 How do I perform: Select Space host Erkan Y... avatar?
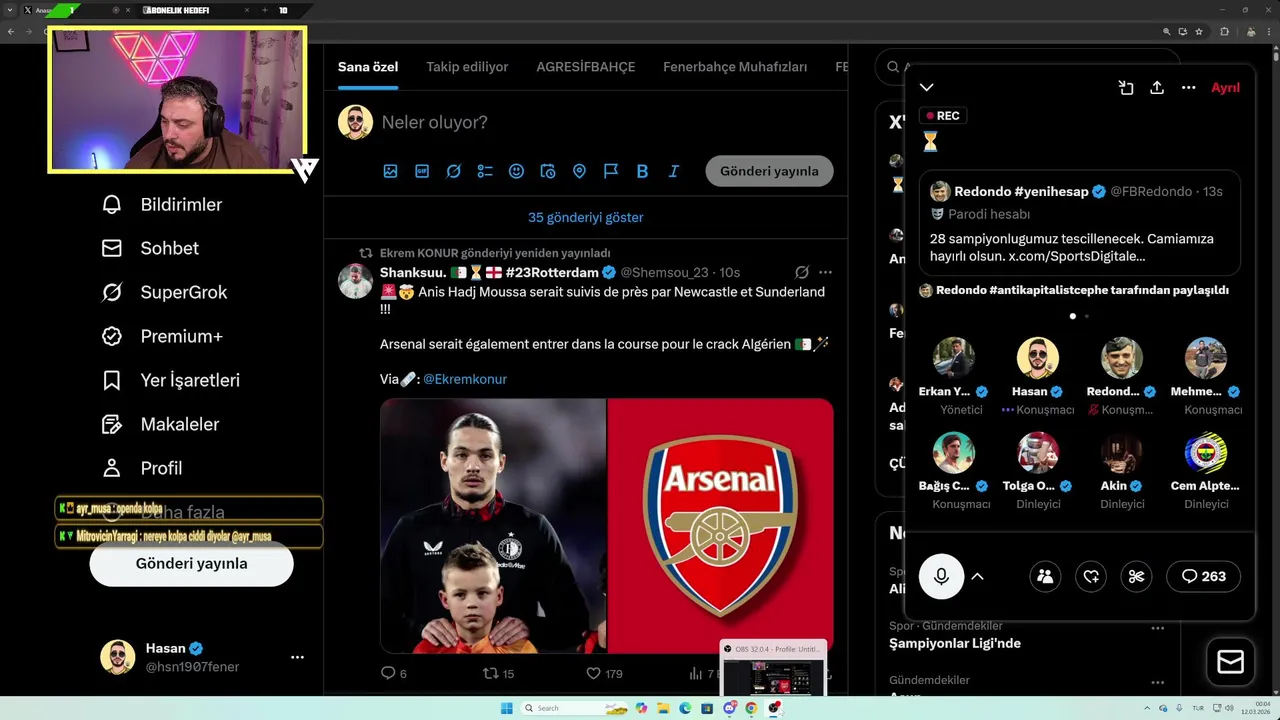click(954, 358)
